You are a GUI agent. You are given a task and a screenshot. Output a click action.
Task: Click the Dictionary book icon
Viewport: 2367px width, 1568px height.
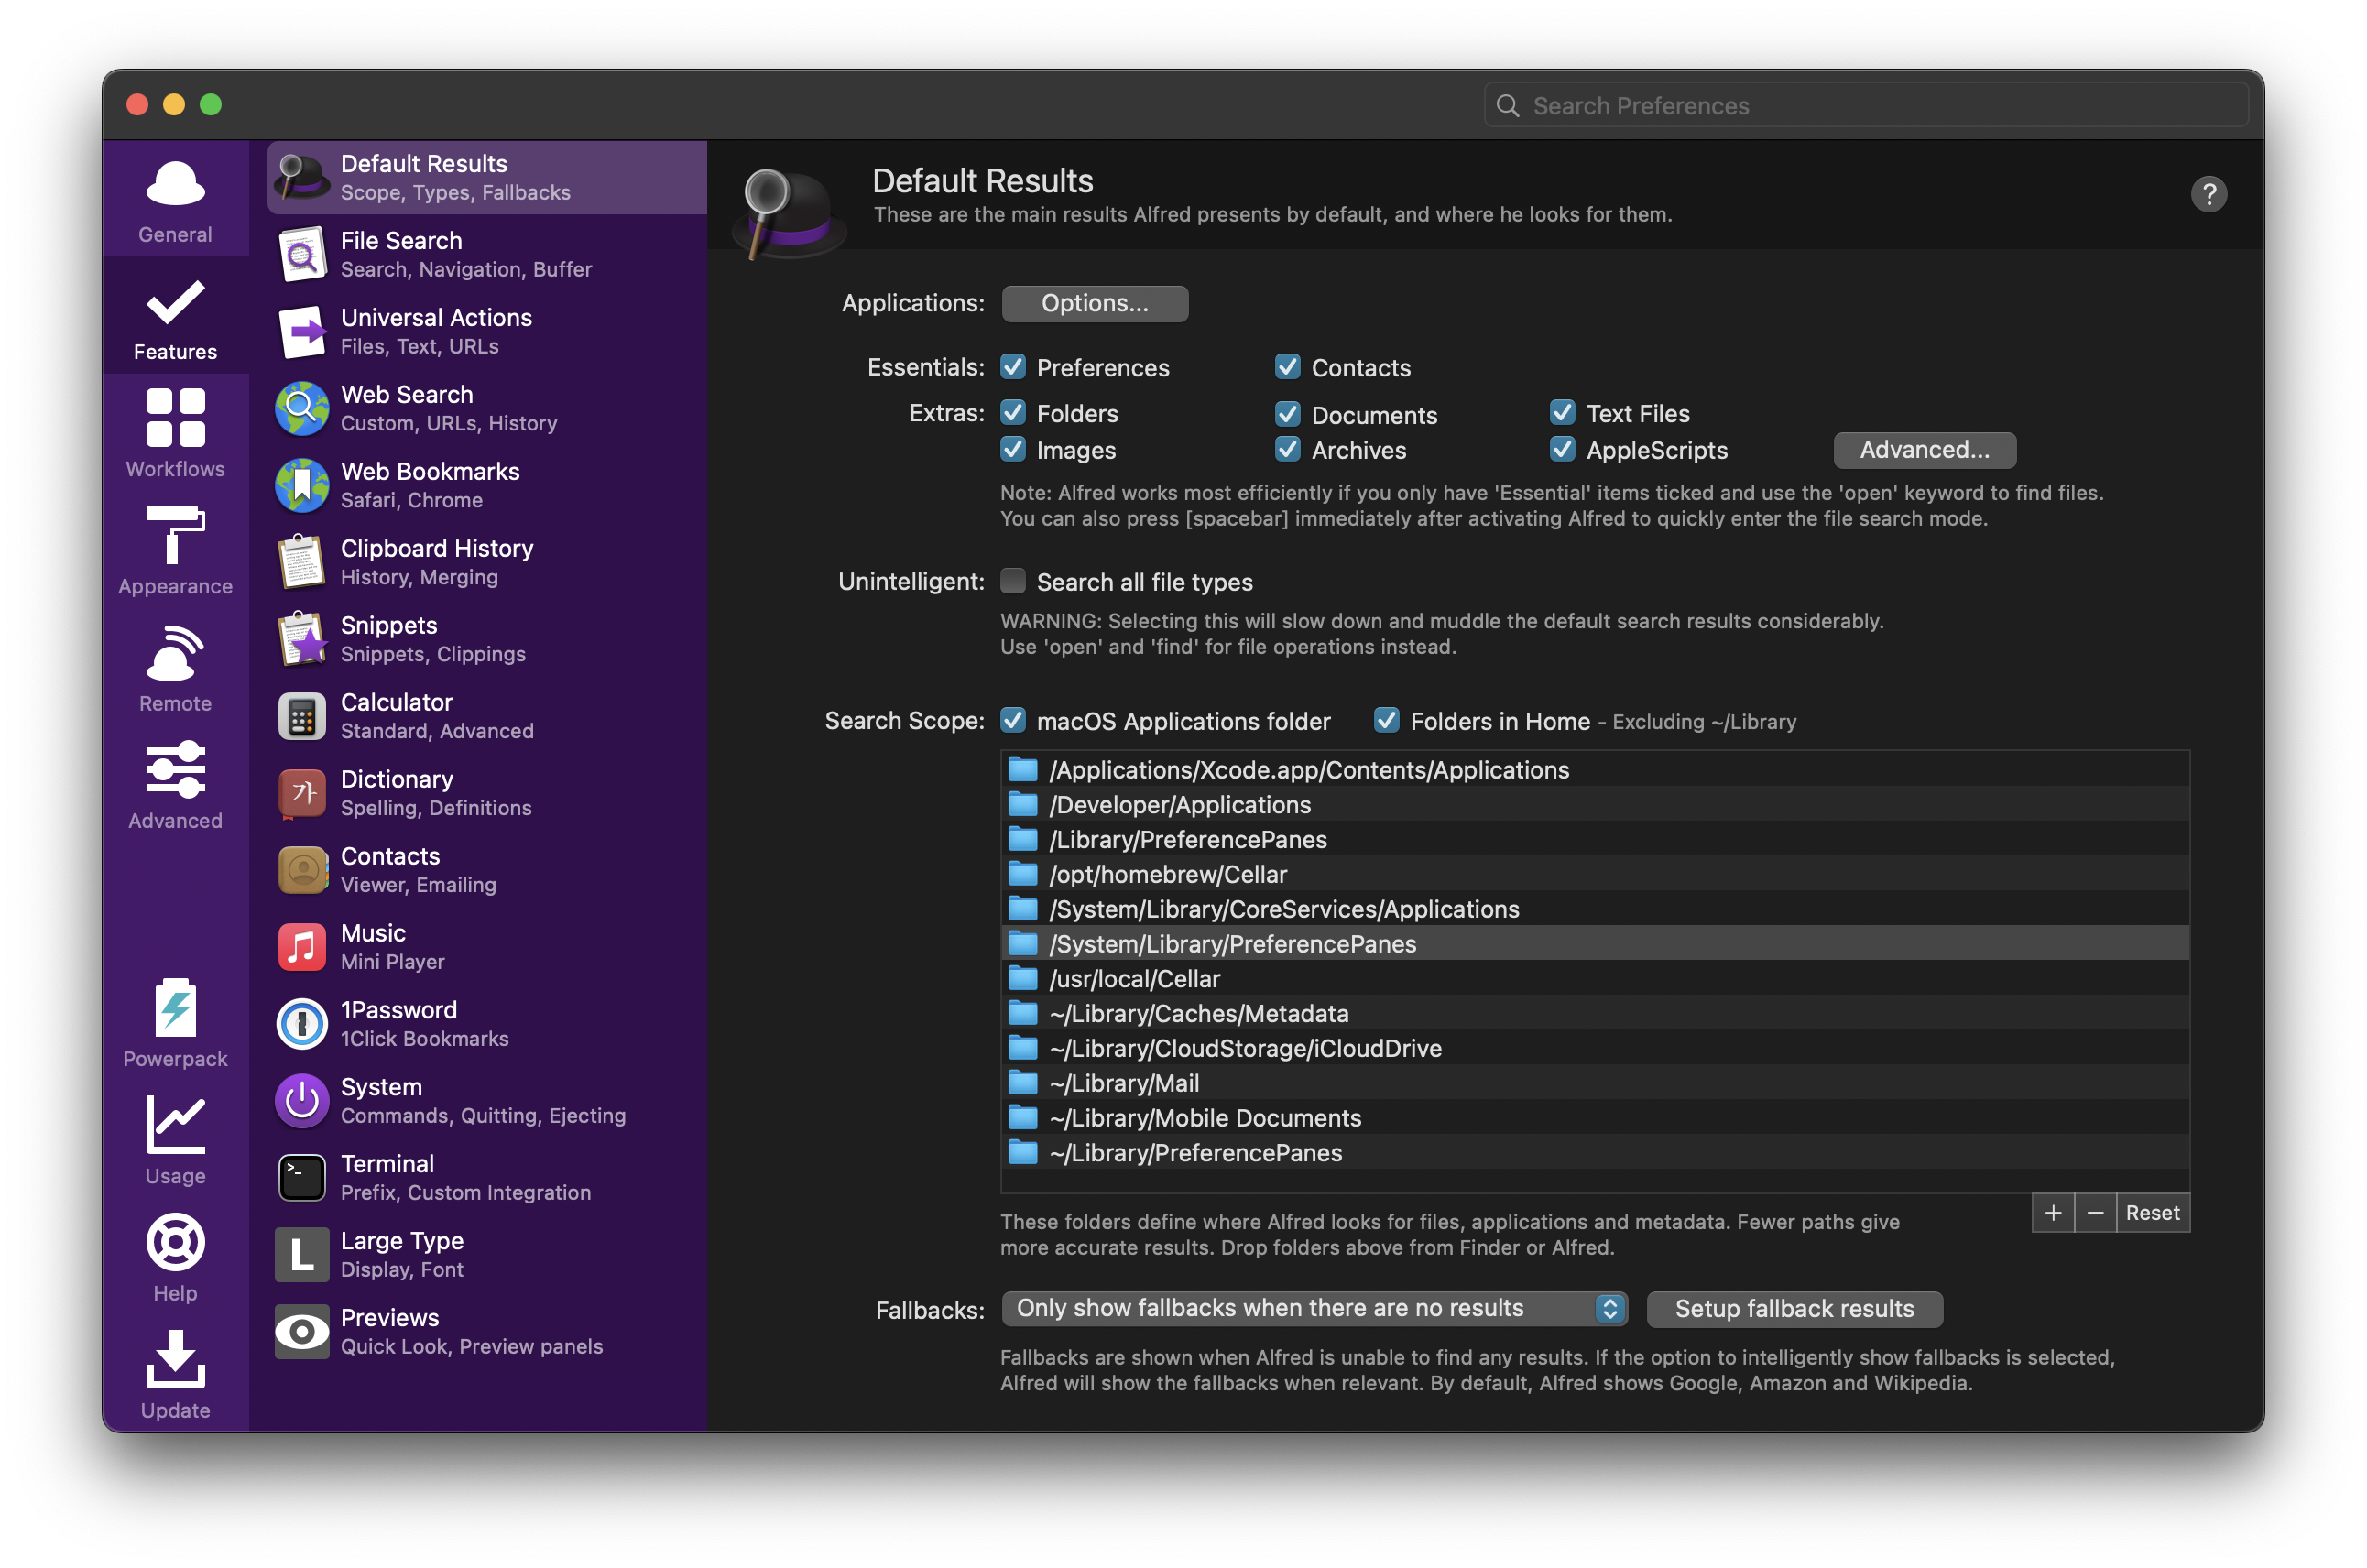pos(302,794)
